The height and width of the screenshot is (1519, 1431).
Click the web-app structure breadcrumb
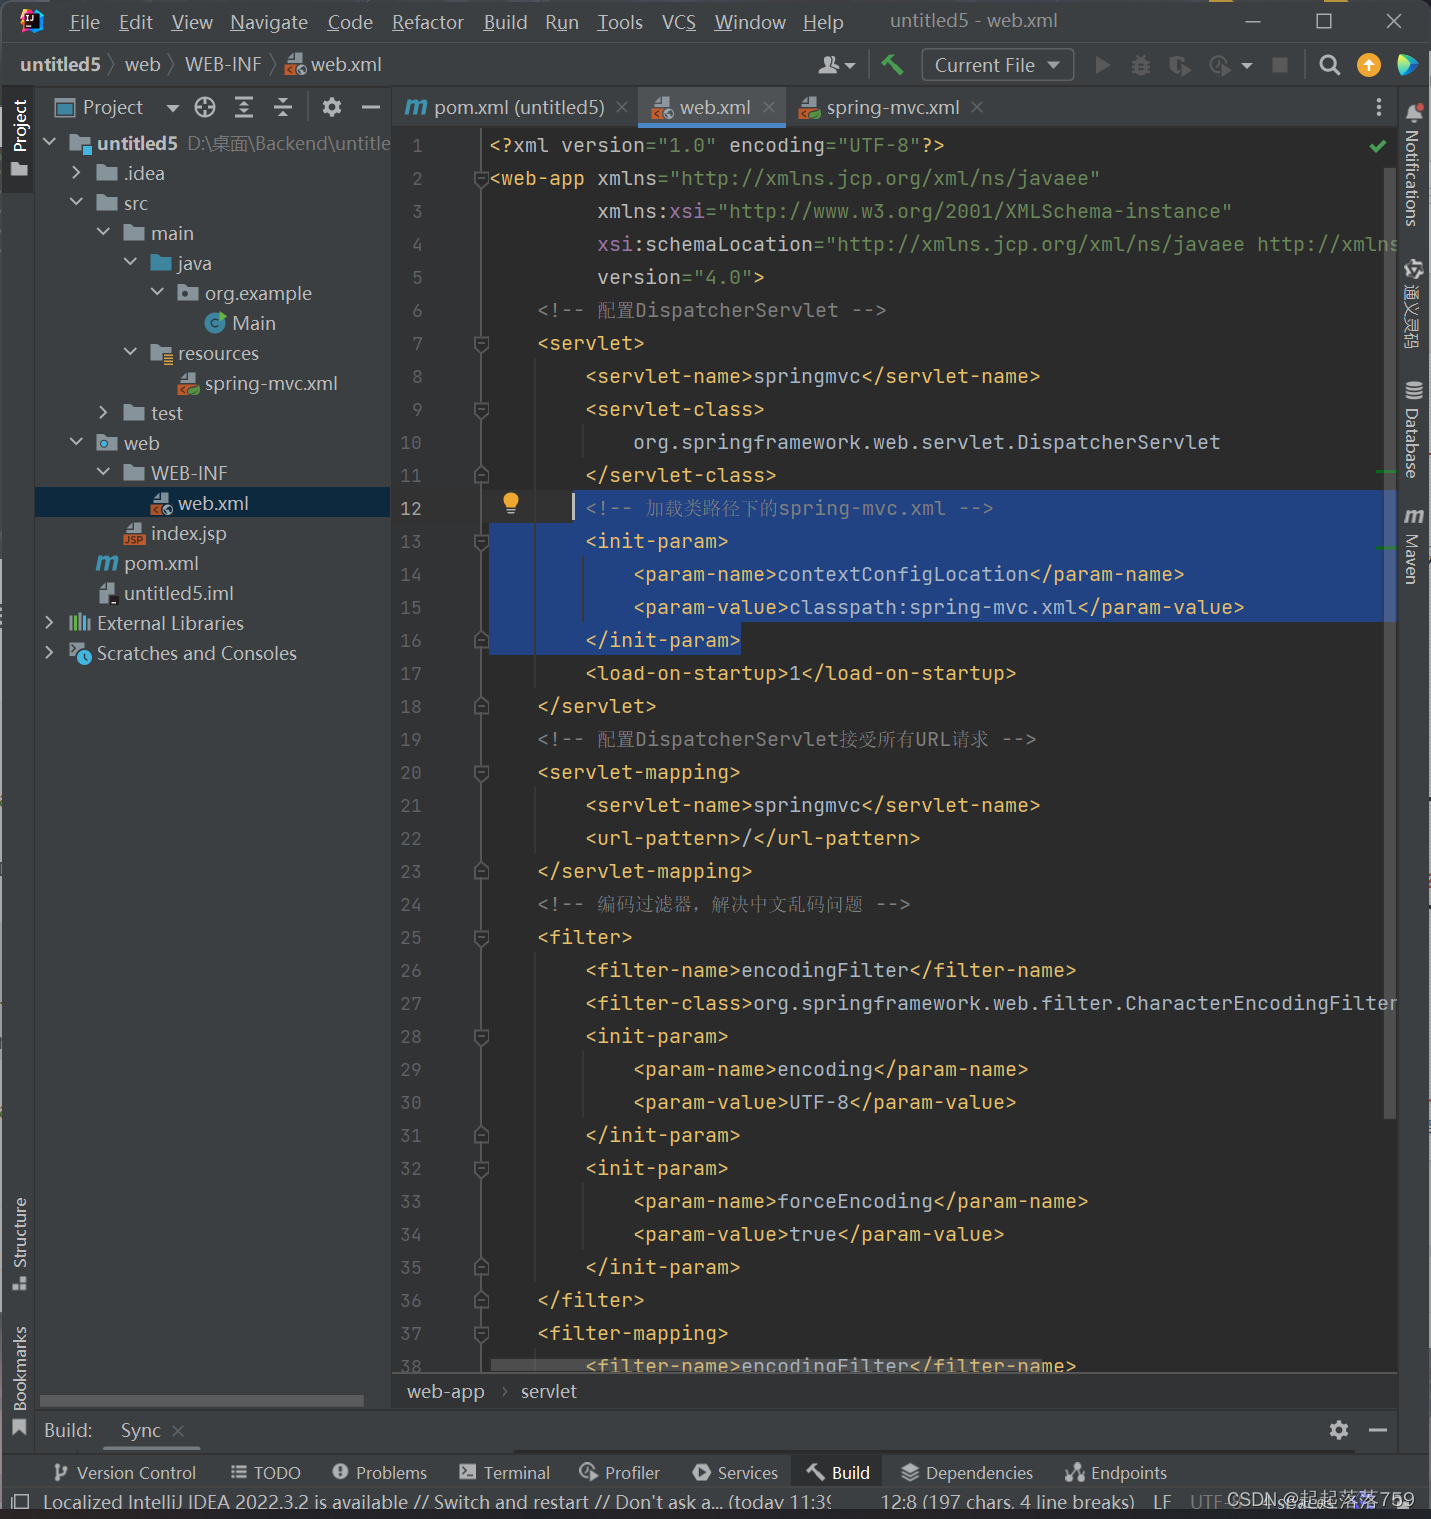point(446,1392)
